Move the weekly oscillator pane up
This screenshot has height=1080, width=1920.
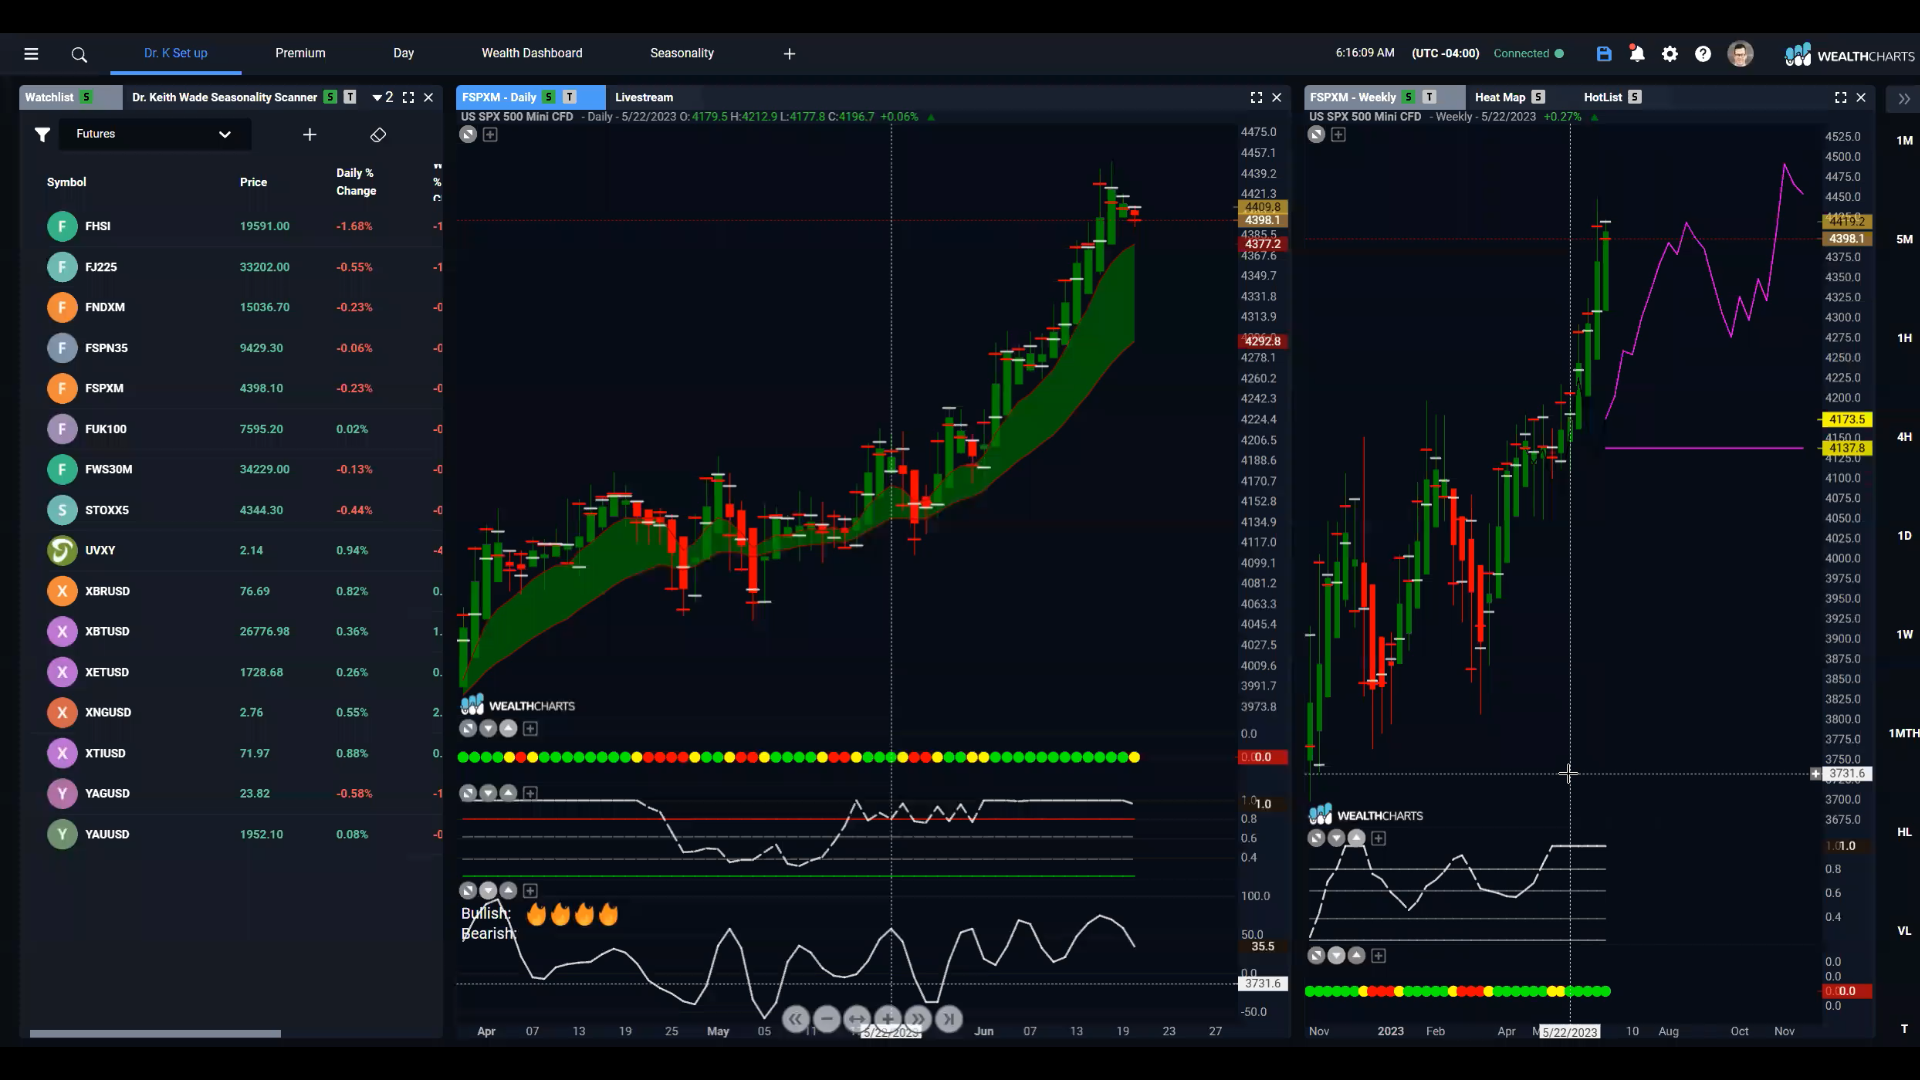click(x=1356, y=838)
